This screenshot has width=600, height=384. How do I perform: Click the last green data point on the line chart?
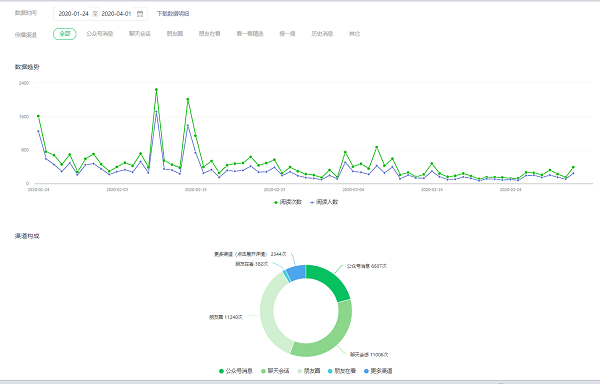coord(573,167)
